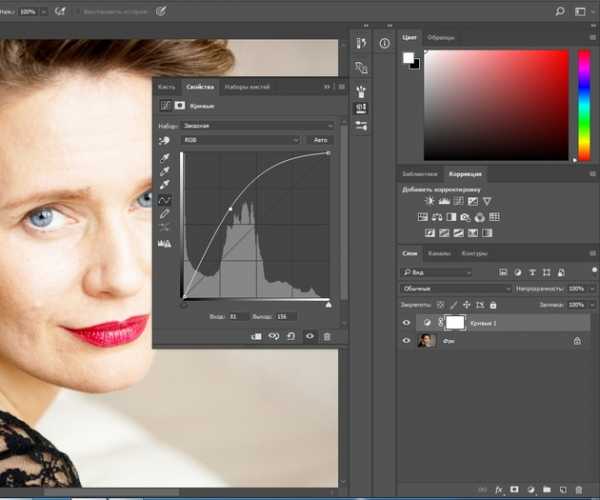Viewport: 600px width, 500px height.
Task: Hide the Curves 1 adjustment layer
Action: click(x=406, y=323)
